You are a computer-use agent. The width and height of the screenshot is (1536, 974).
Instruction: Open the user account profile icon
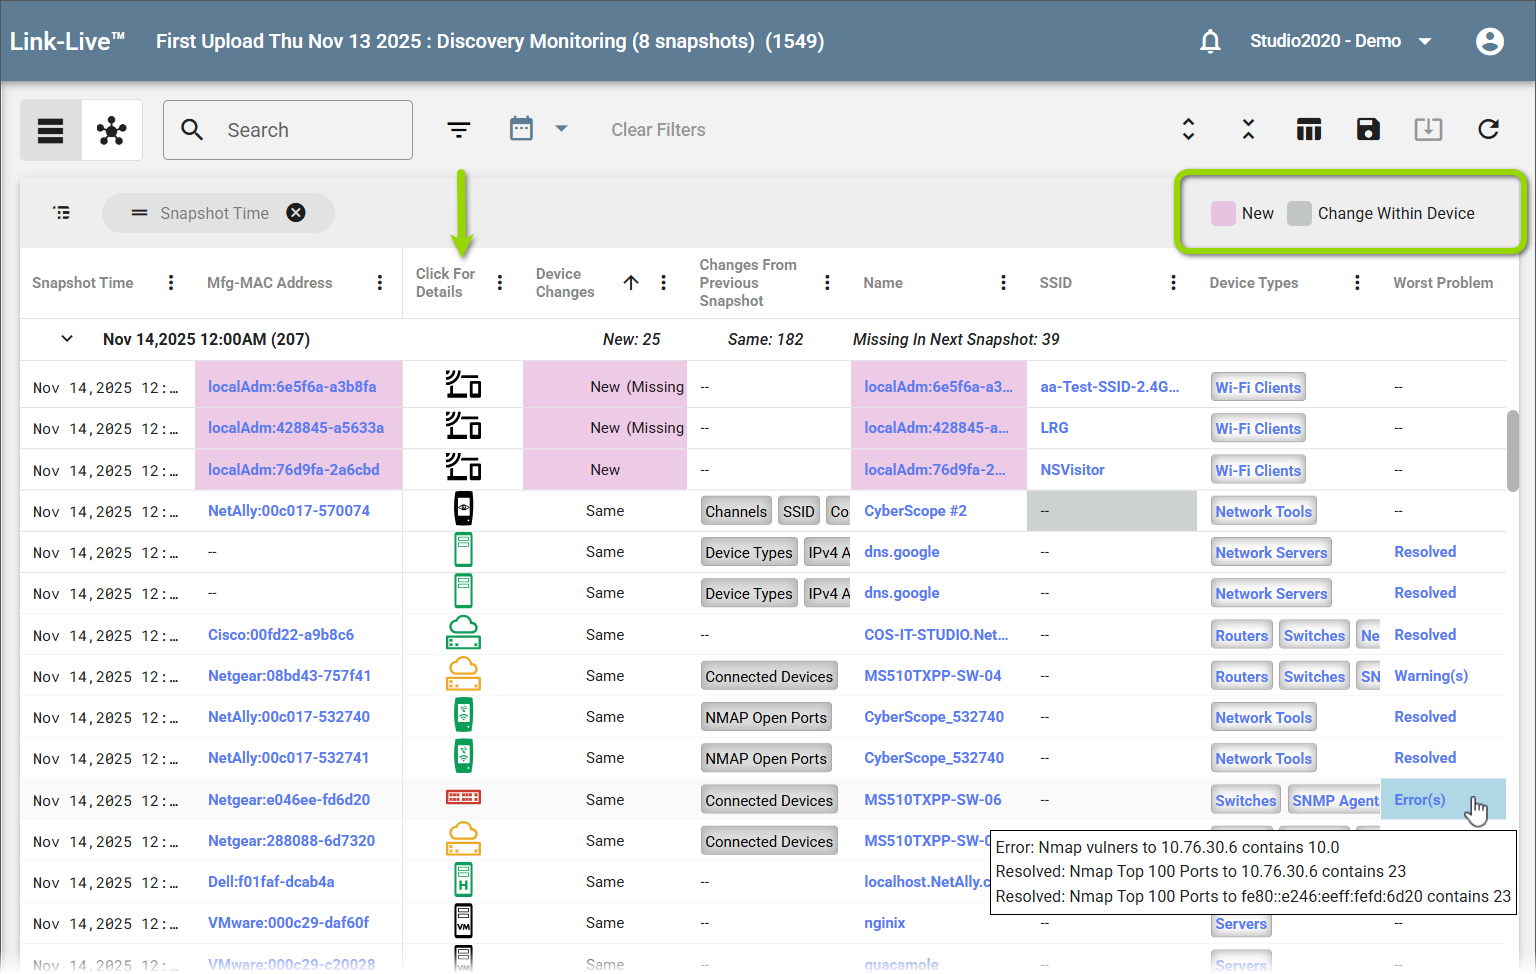(x=1489, y=41)
